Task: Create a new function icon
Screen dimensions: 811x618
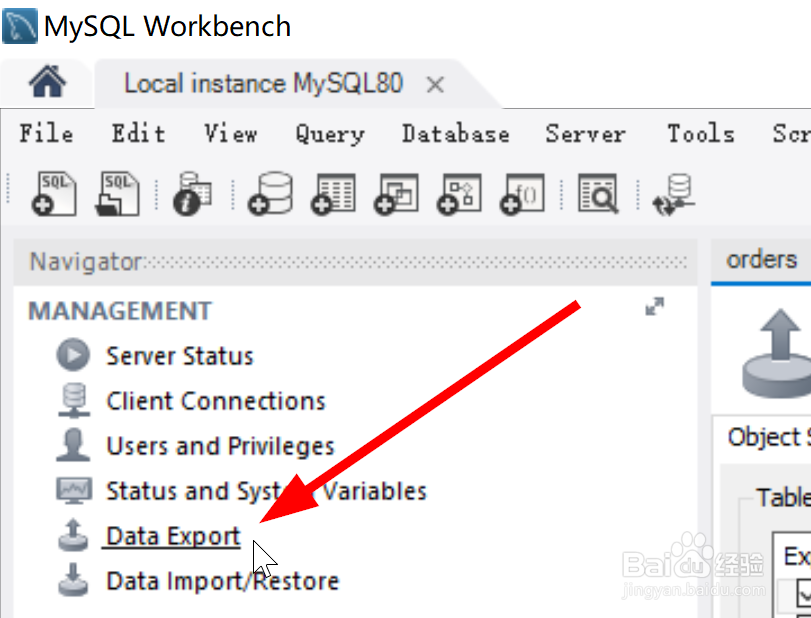Action: [522, 194]
